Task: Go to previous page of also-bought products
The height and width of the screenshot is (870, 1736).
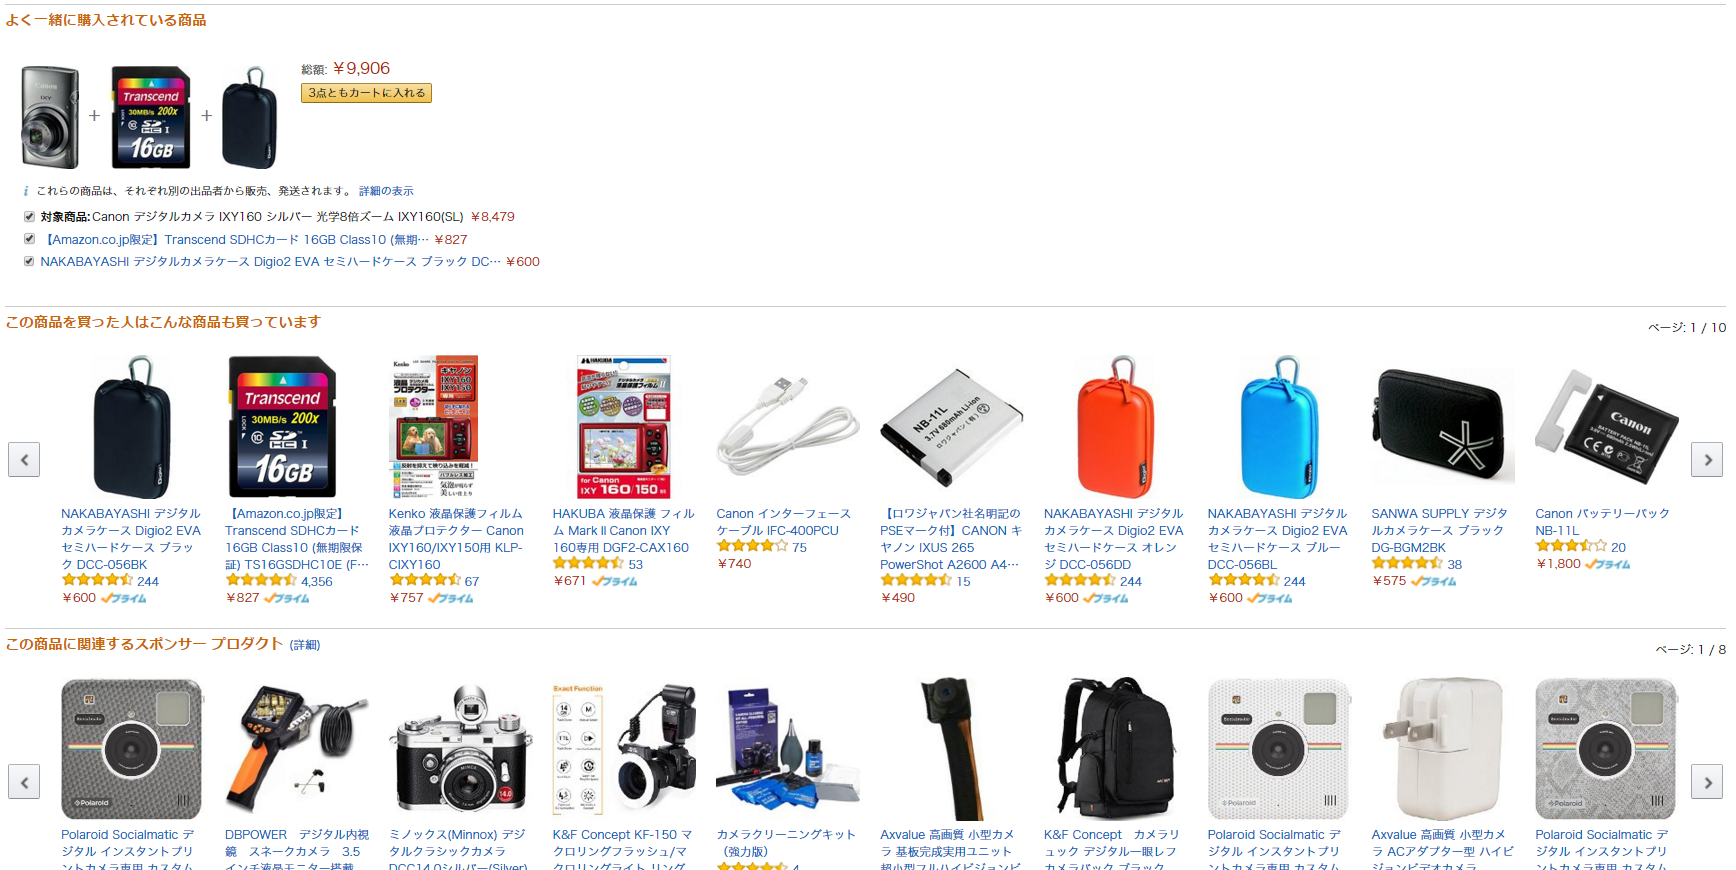Action: click(24, 460)
